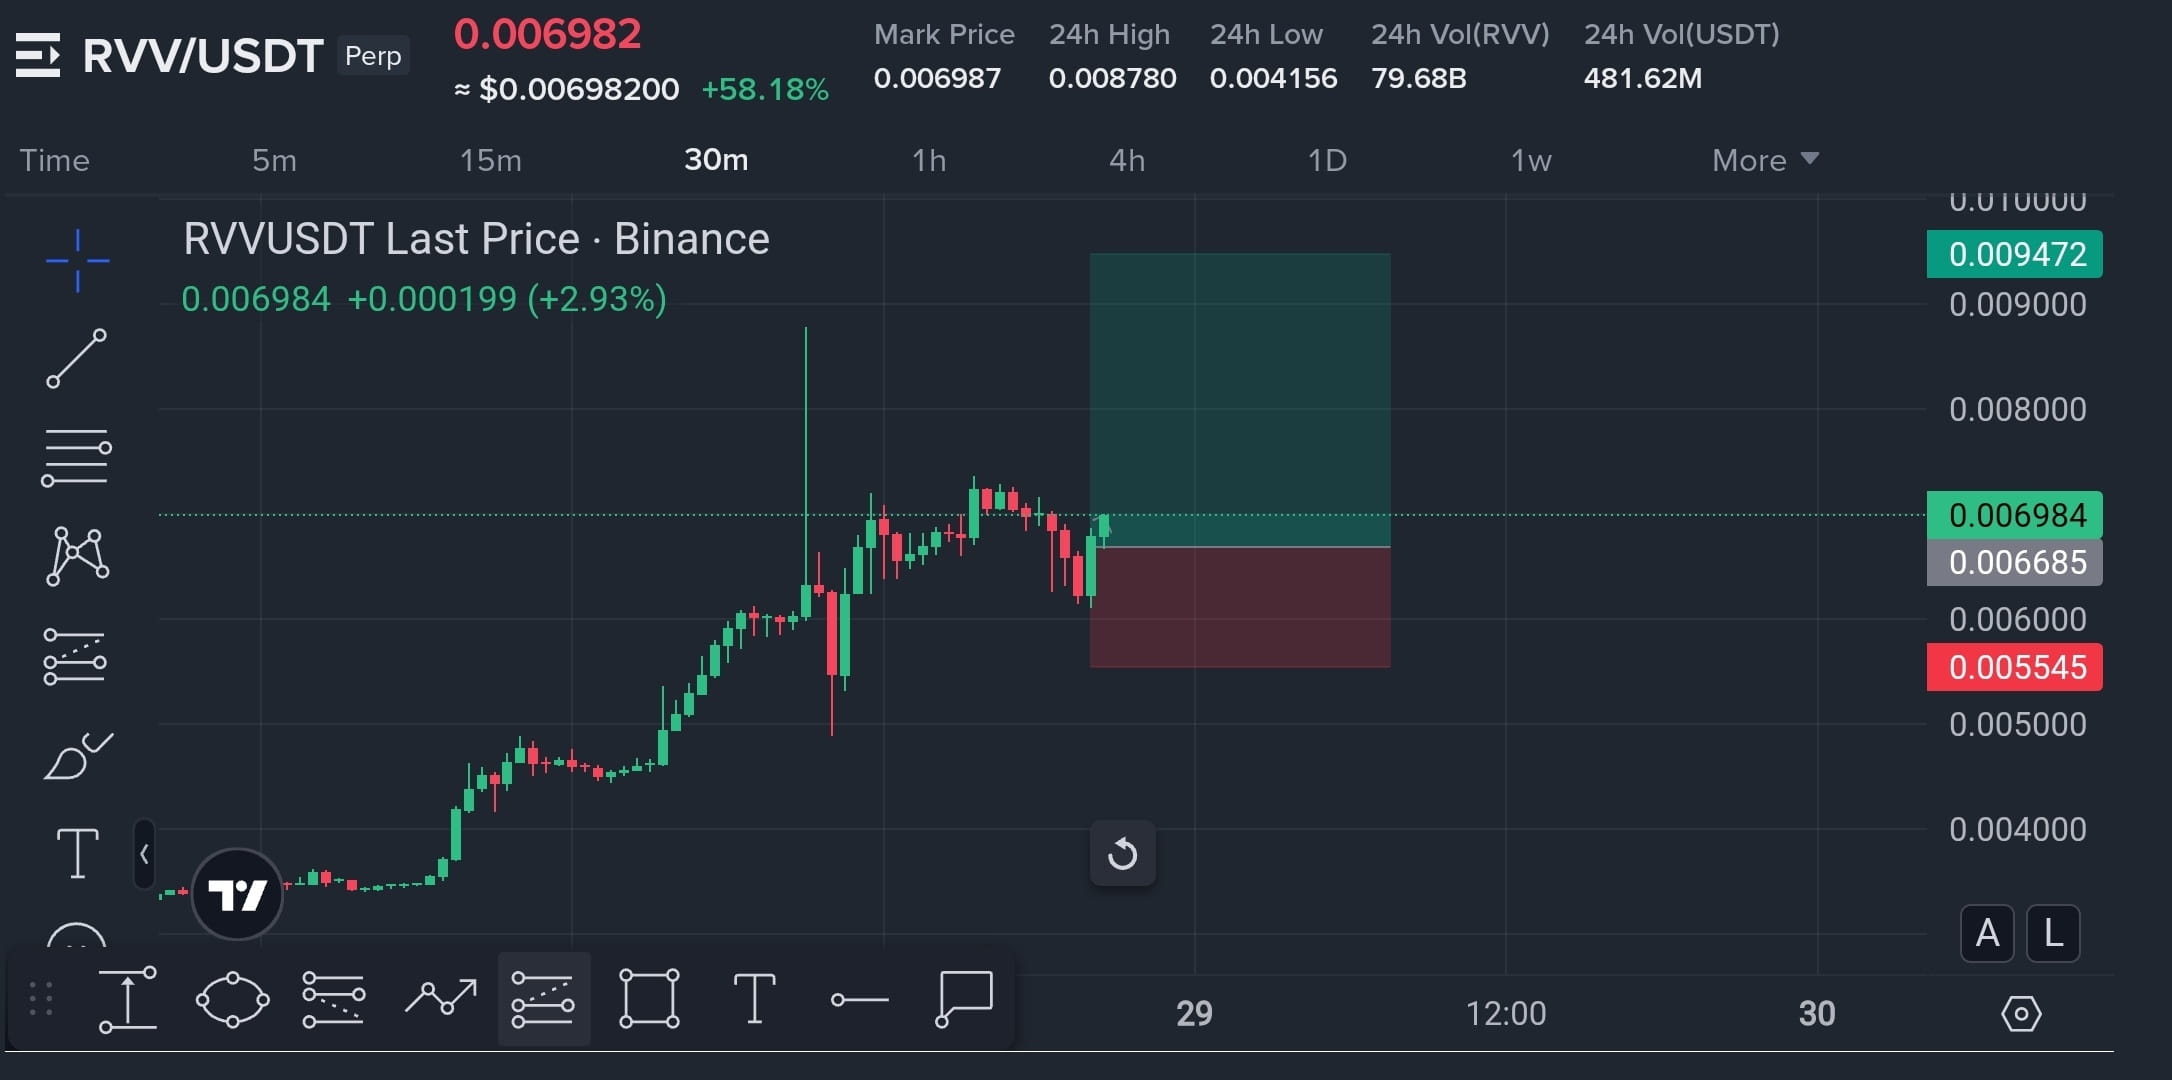
Task: Switch chart interval to 4h
Action: click(1127, 160)
